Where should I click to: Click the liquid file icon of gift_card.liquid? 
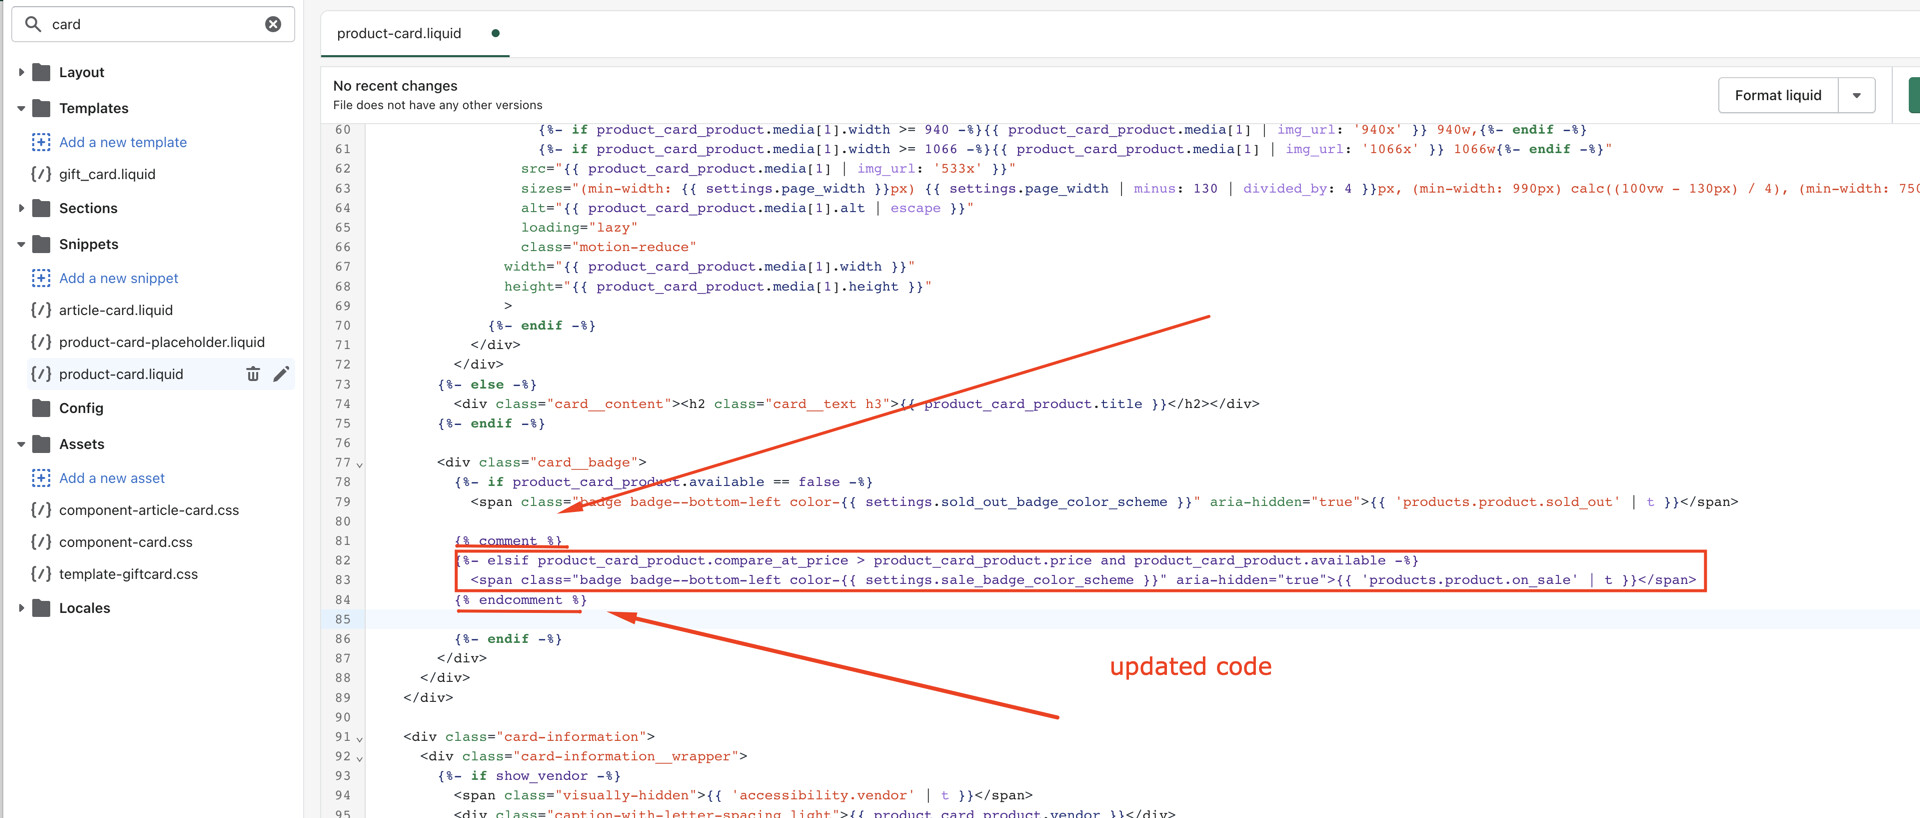pyautogui.click(x=41, y=174)
